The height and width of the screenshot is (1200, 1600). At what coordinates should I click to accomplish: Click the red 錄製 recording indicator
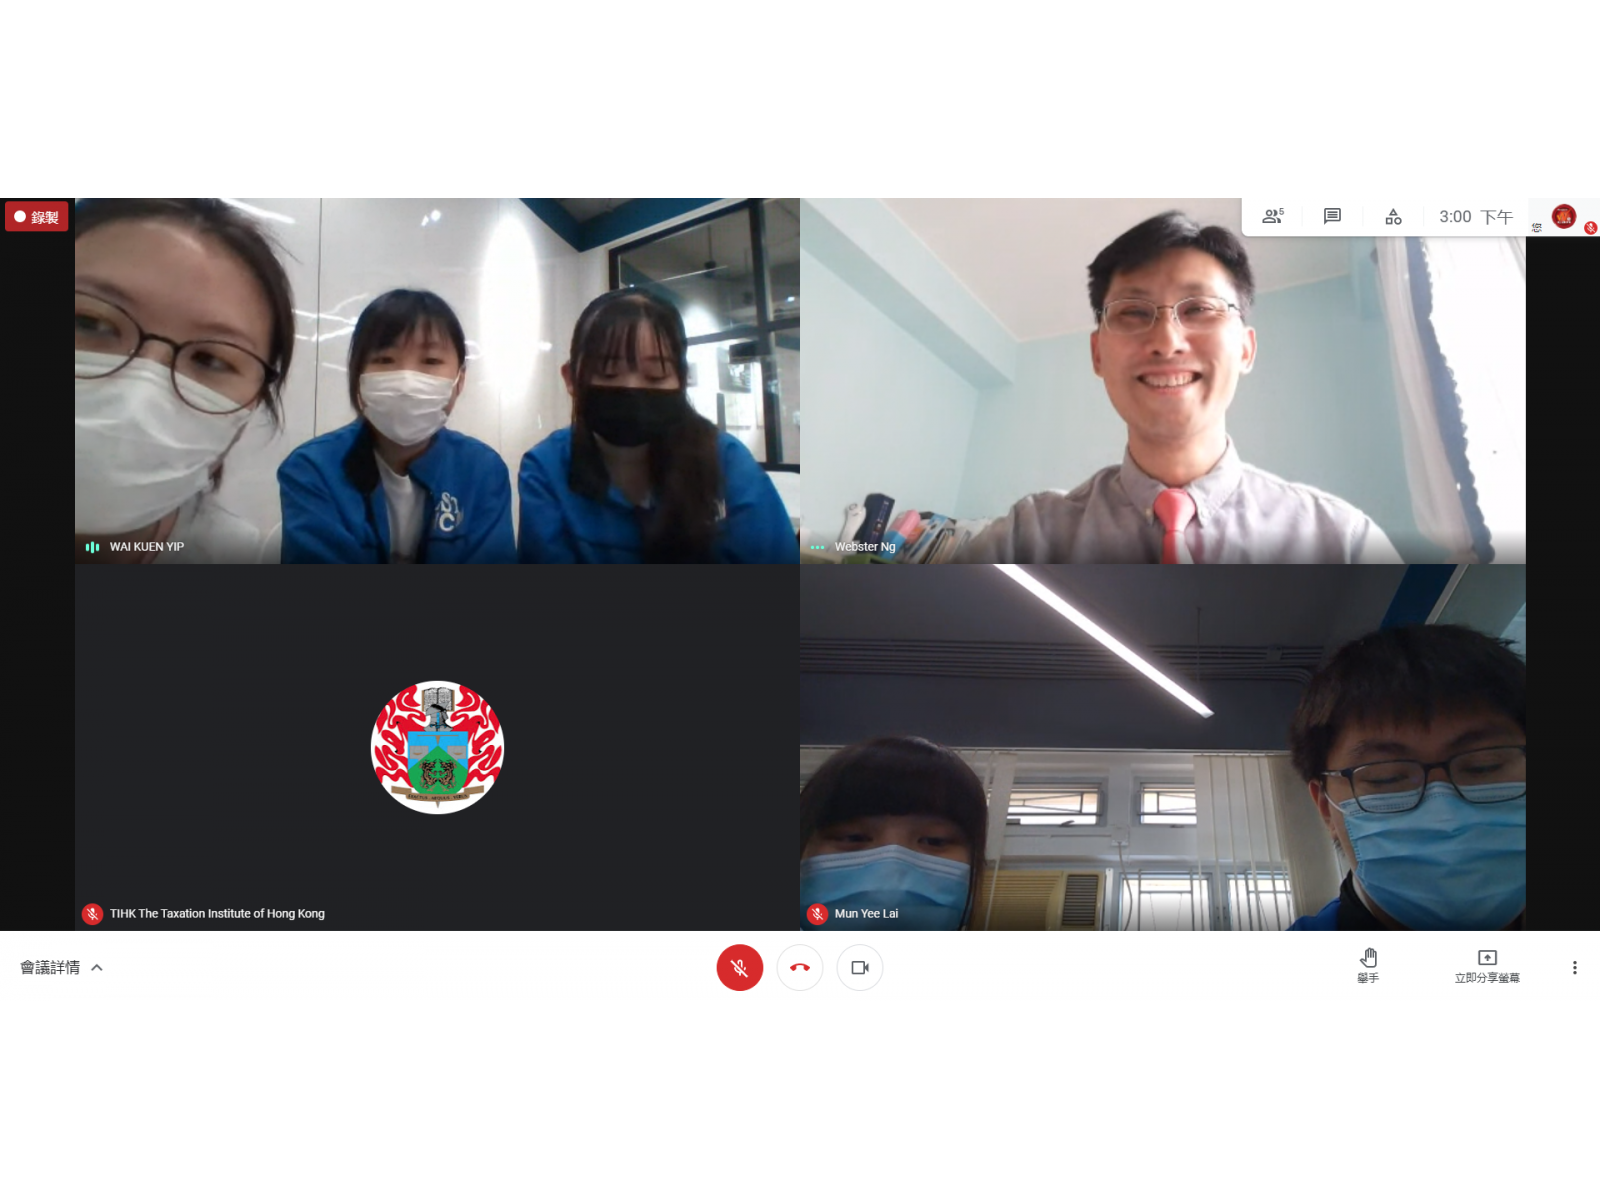coord(37,217)
